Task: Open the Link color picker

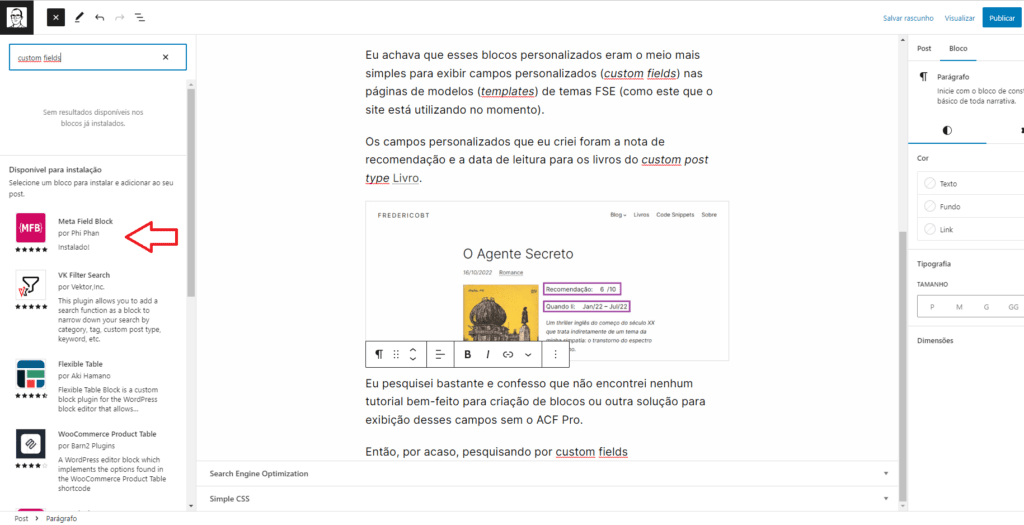Action: coord(970,230)
